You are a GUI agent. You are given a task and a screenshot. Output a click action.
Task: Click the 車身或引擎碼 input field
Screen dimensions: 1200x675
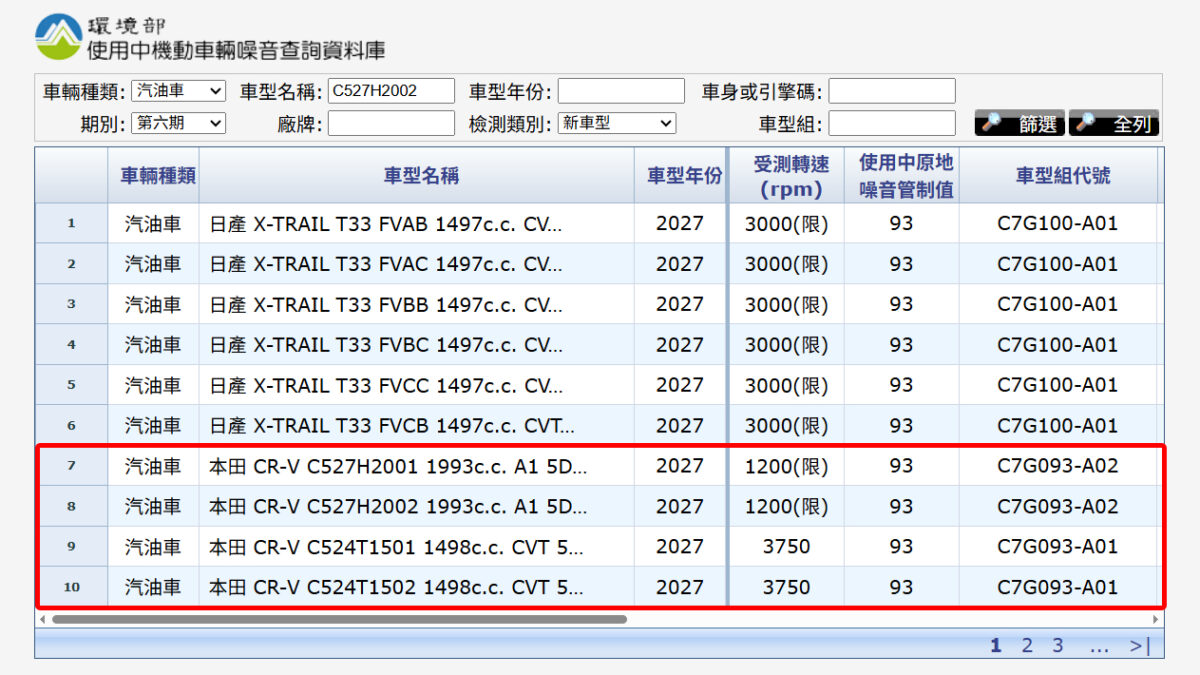point(891,91)
